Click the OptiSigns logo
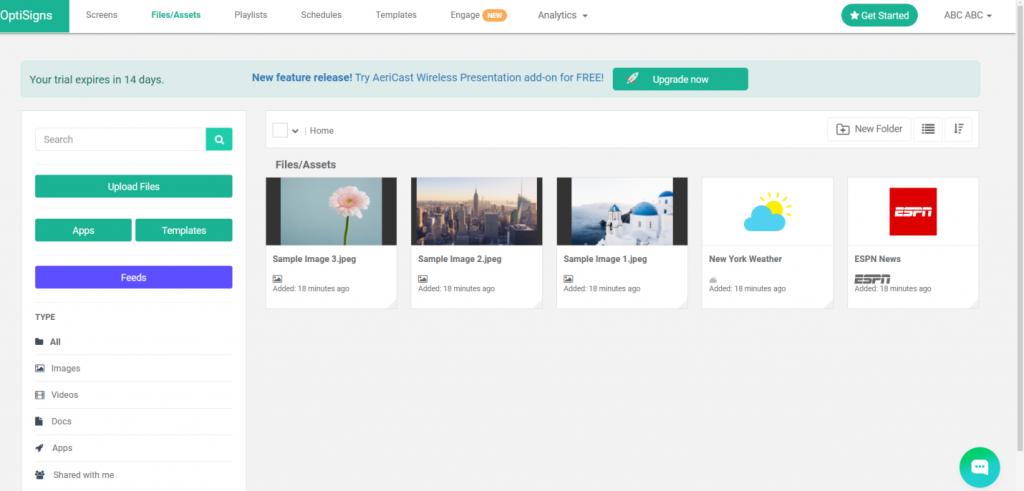 [x=34, y=15]
